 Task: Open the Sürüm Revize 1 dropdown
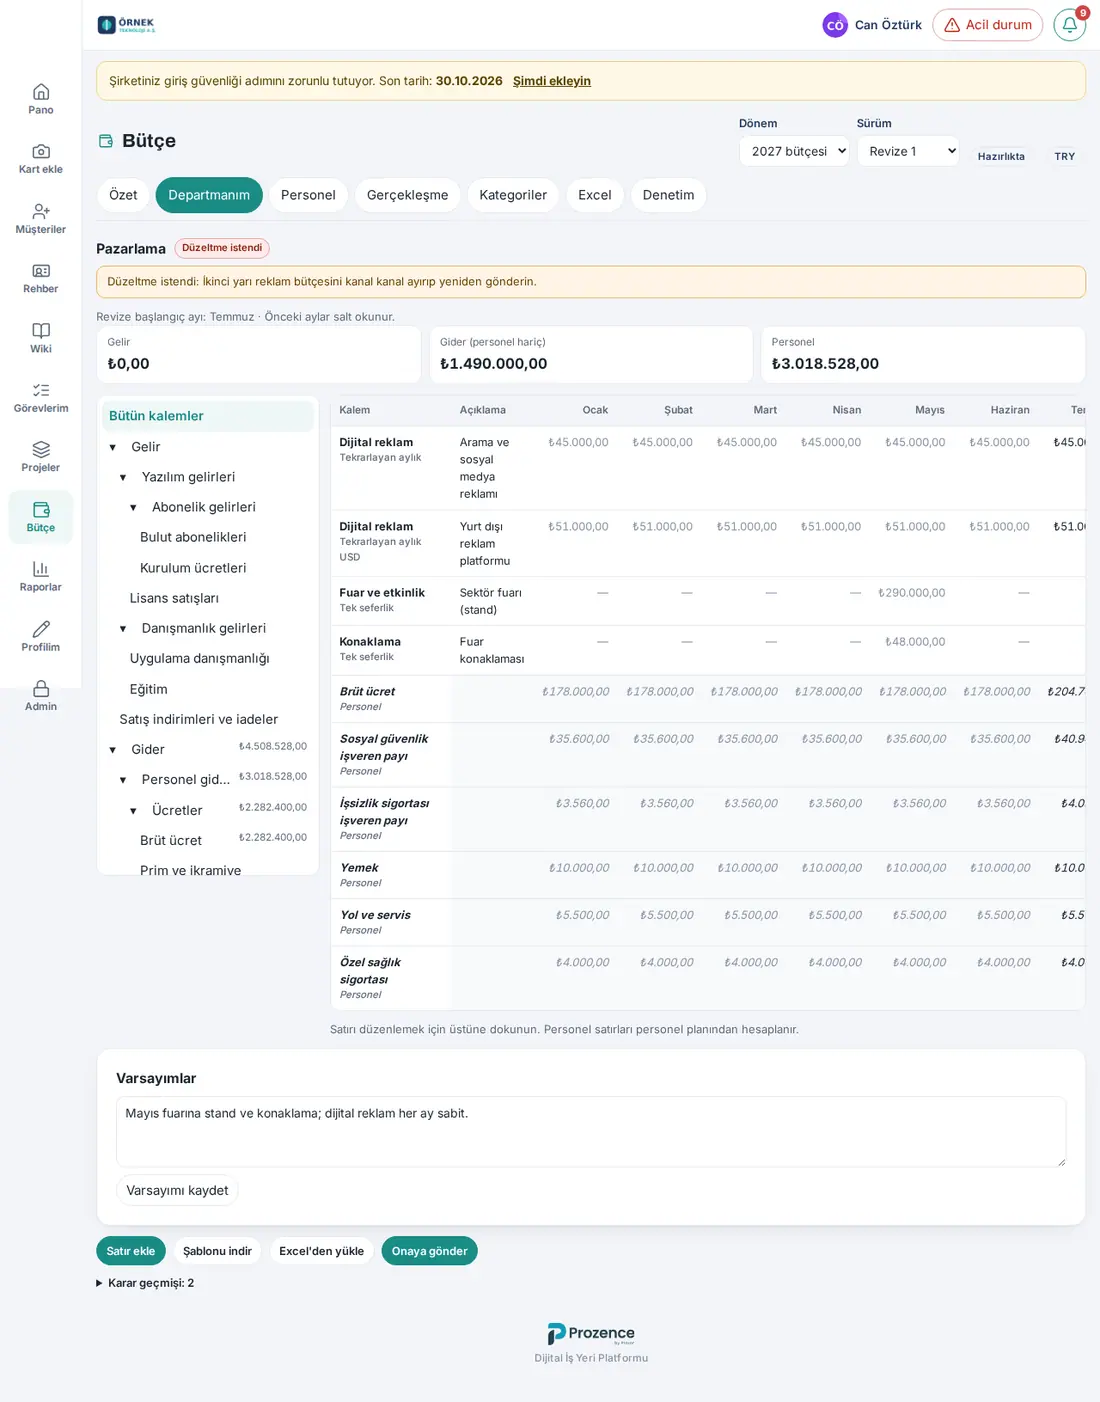tap(908, 151)
